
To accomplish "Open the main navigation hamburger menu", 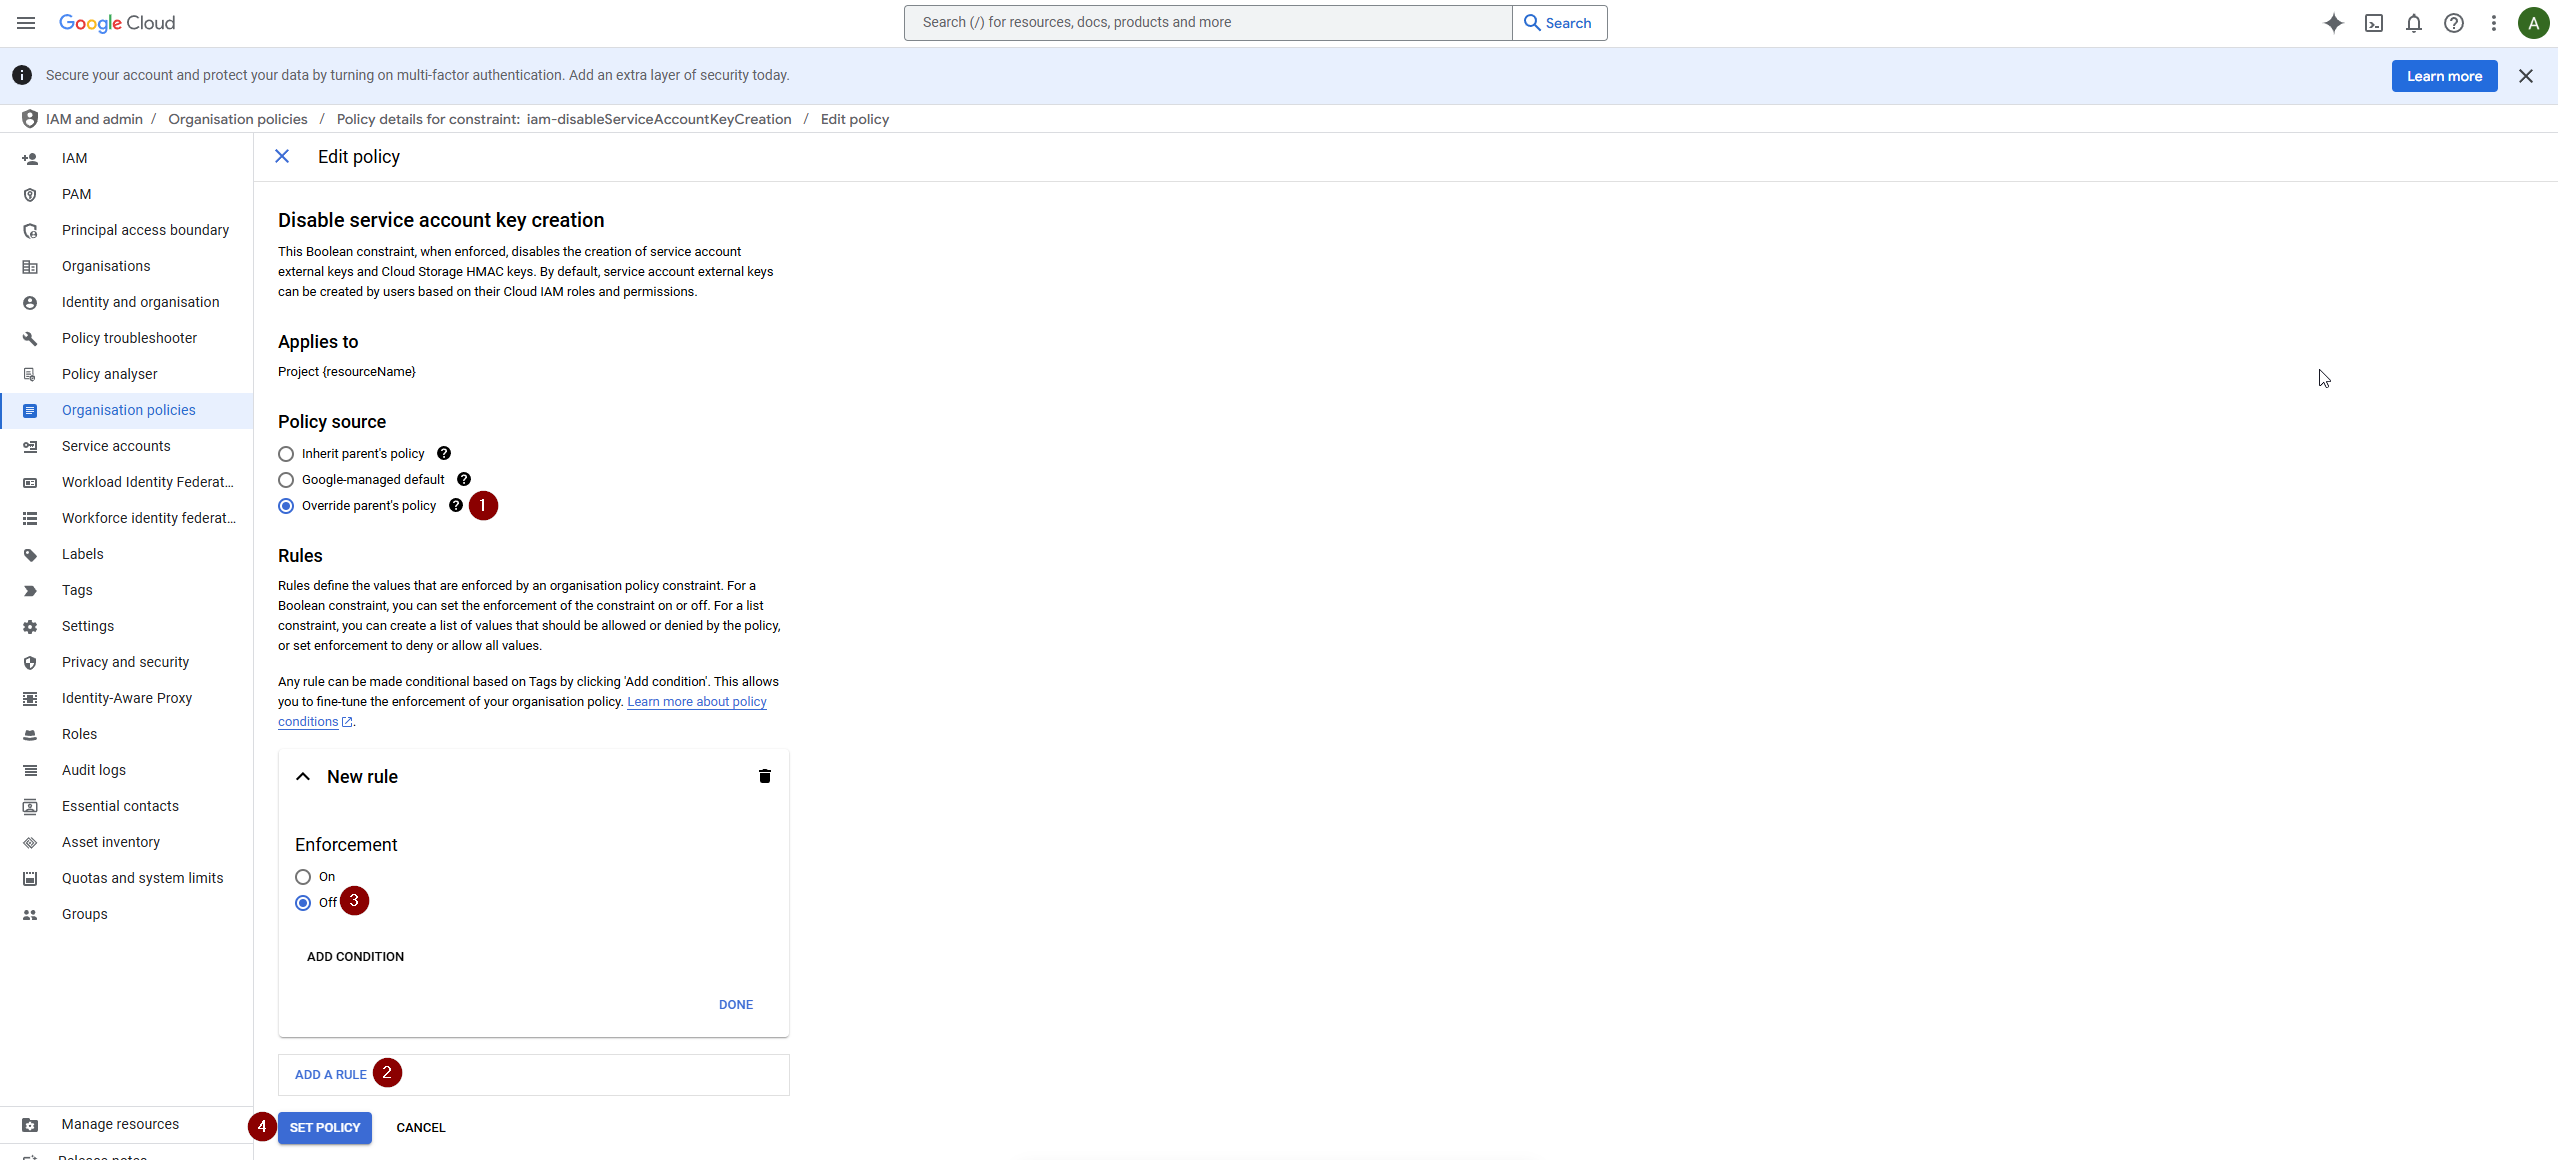I will tap(26, 23).
